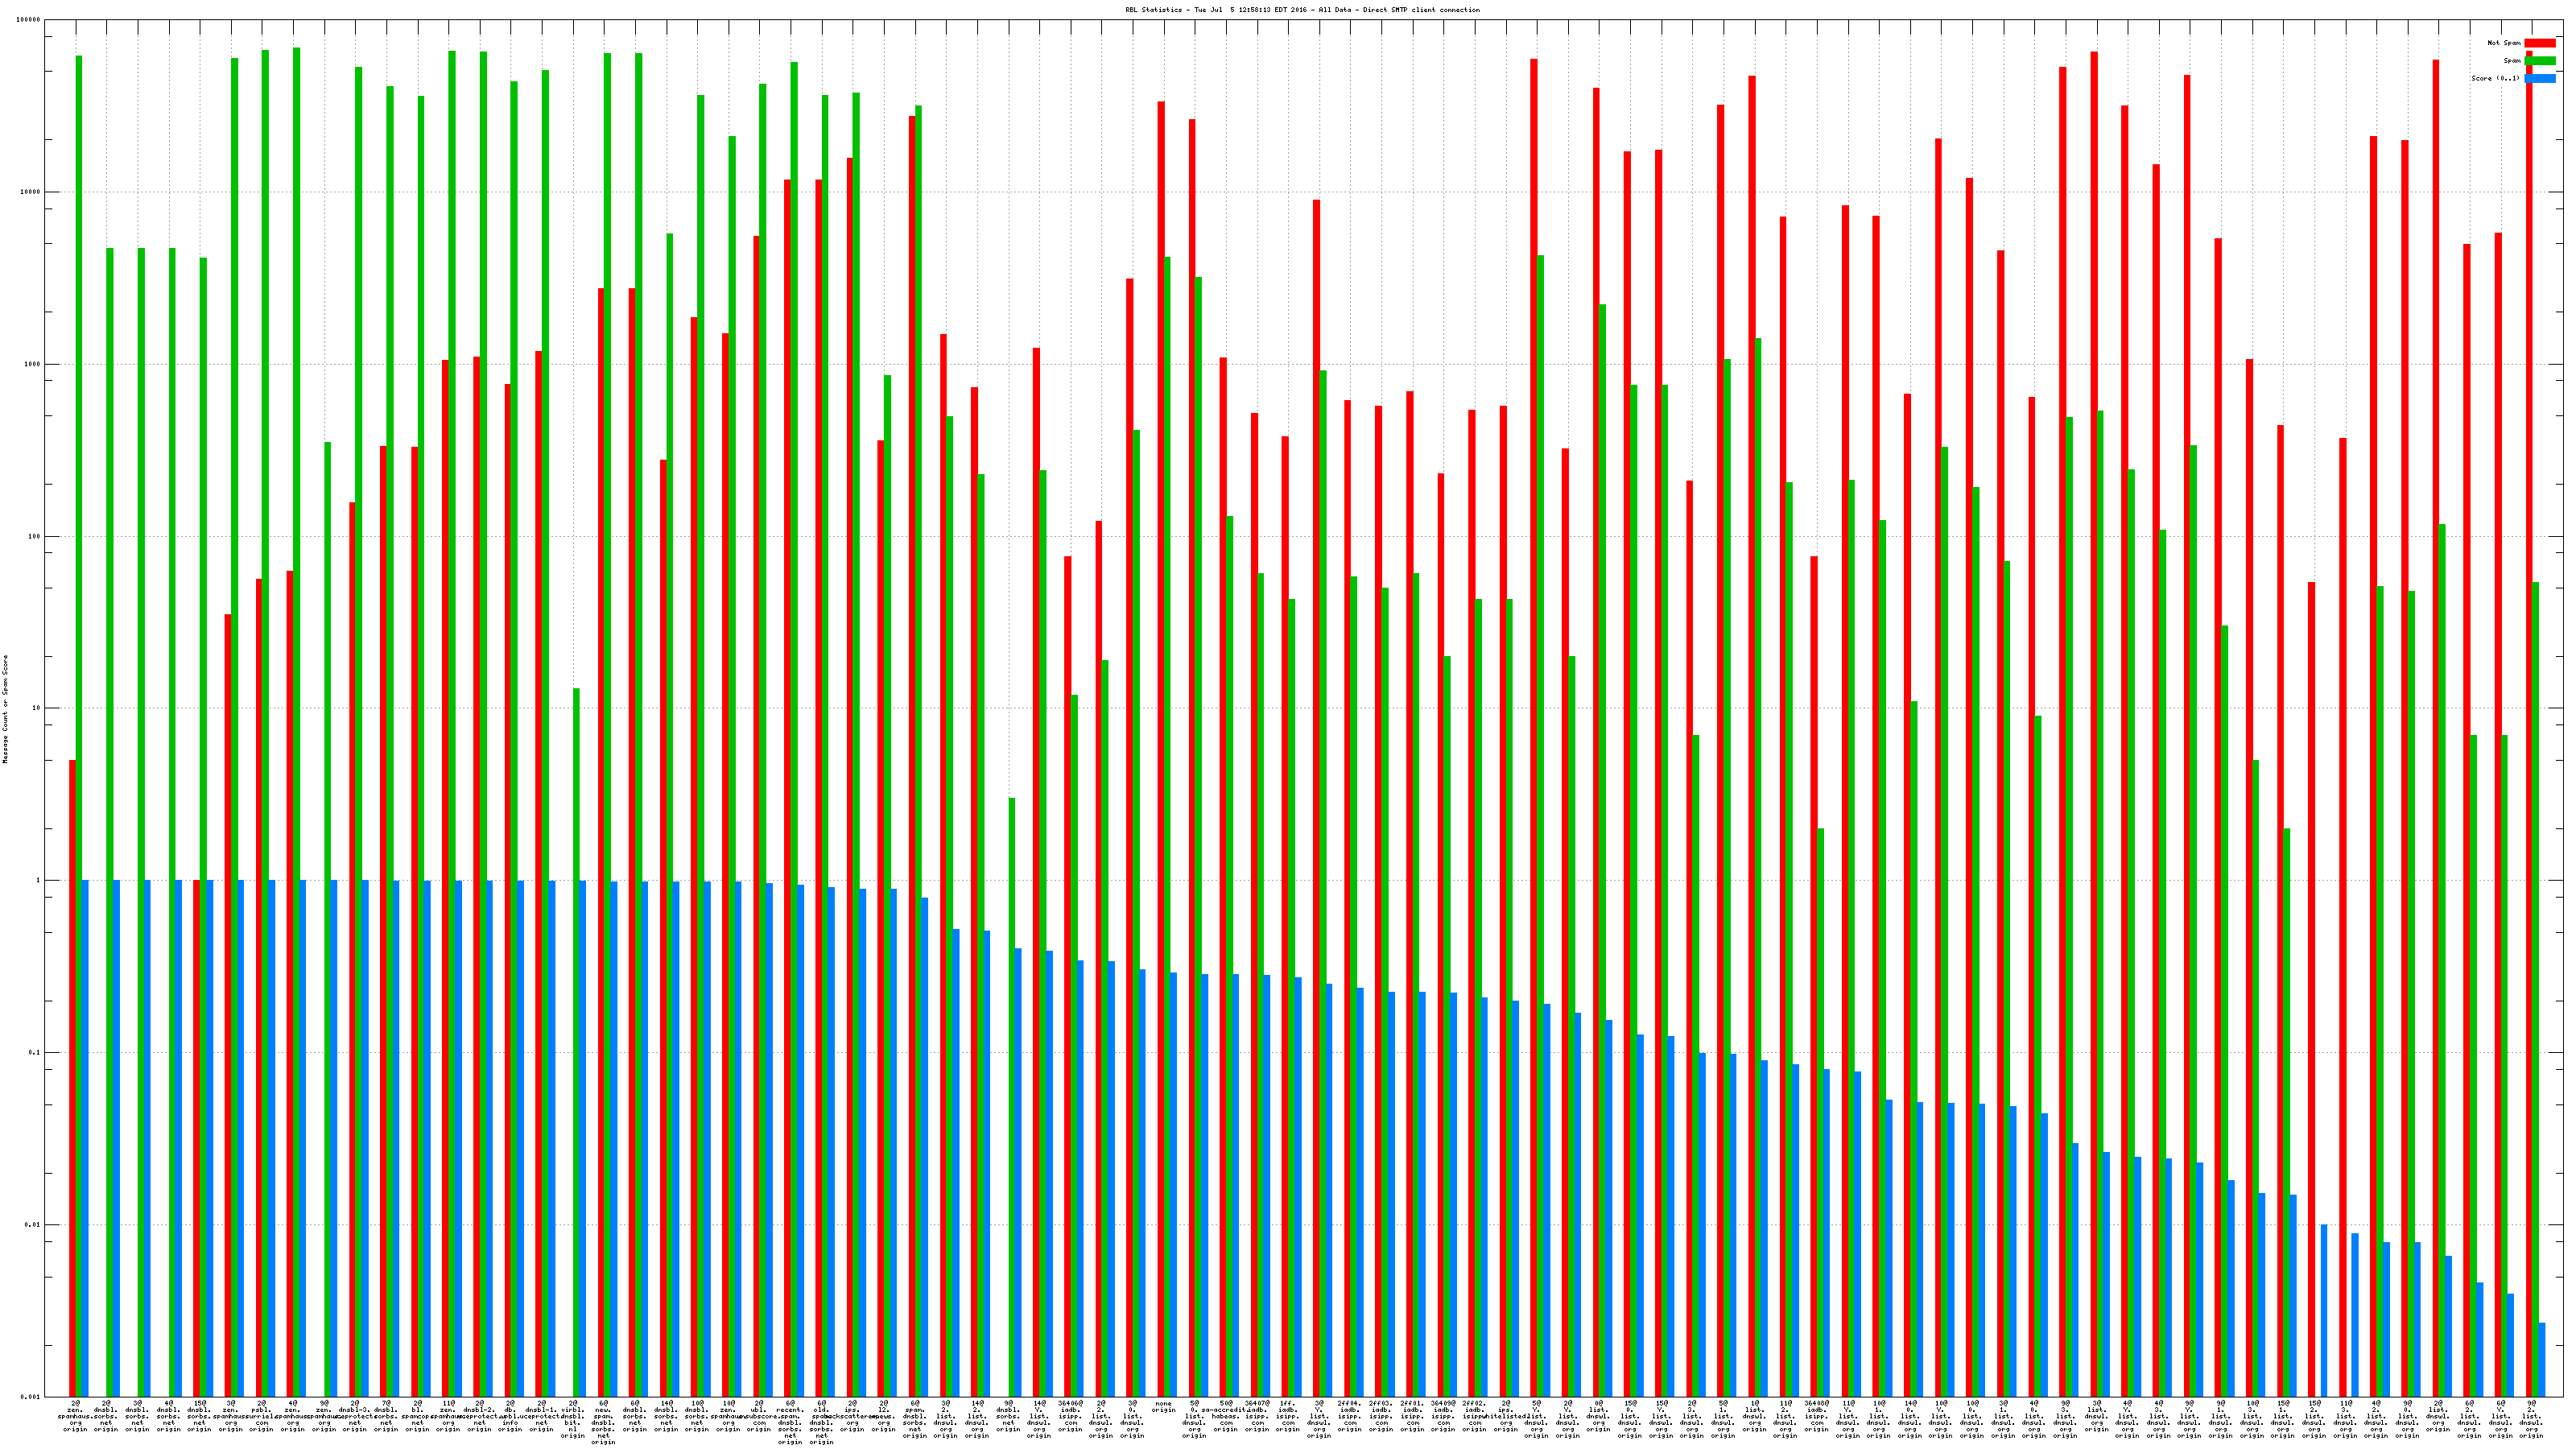The height and width of the screenshot is (1449, 2576).
Task: Click the sa-accredit.habeas.com x-axis label
Action: coord(1226,1416)
